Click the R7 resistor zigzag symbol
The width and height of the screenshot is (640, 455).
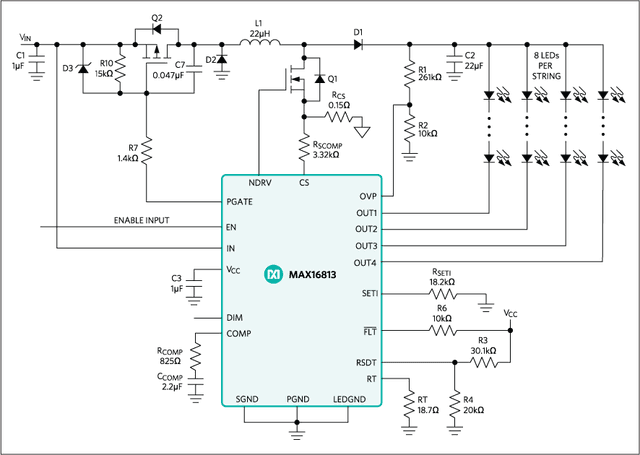(x=147, y=152)
